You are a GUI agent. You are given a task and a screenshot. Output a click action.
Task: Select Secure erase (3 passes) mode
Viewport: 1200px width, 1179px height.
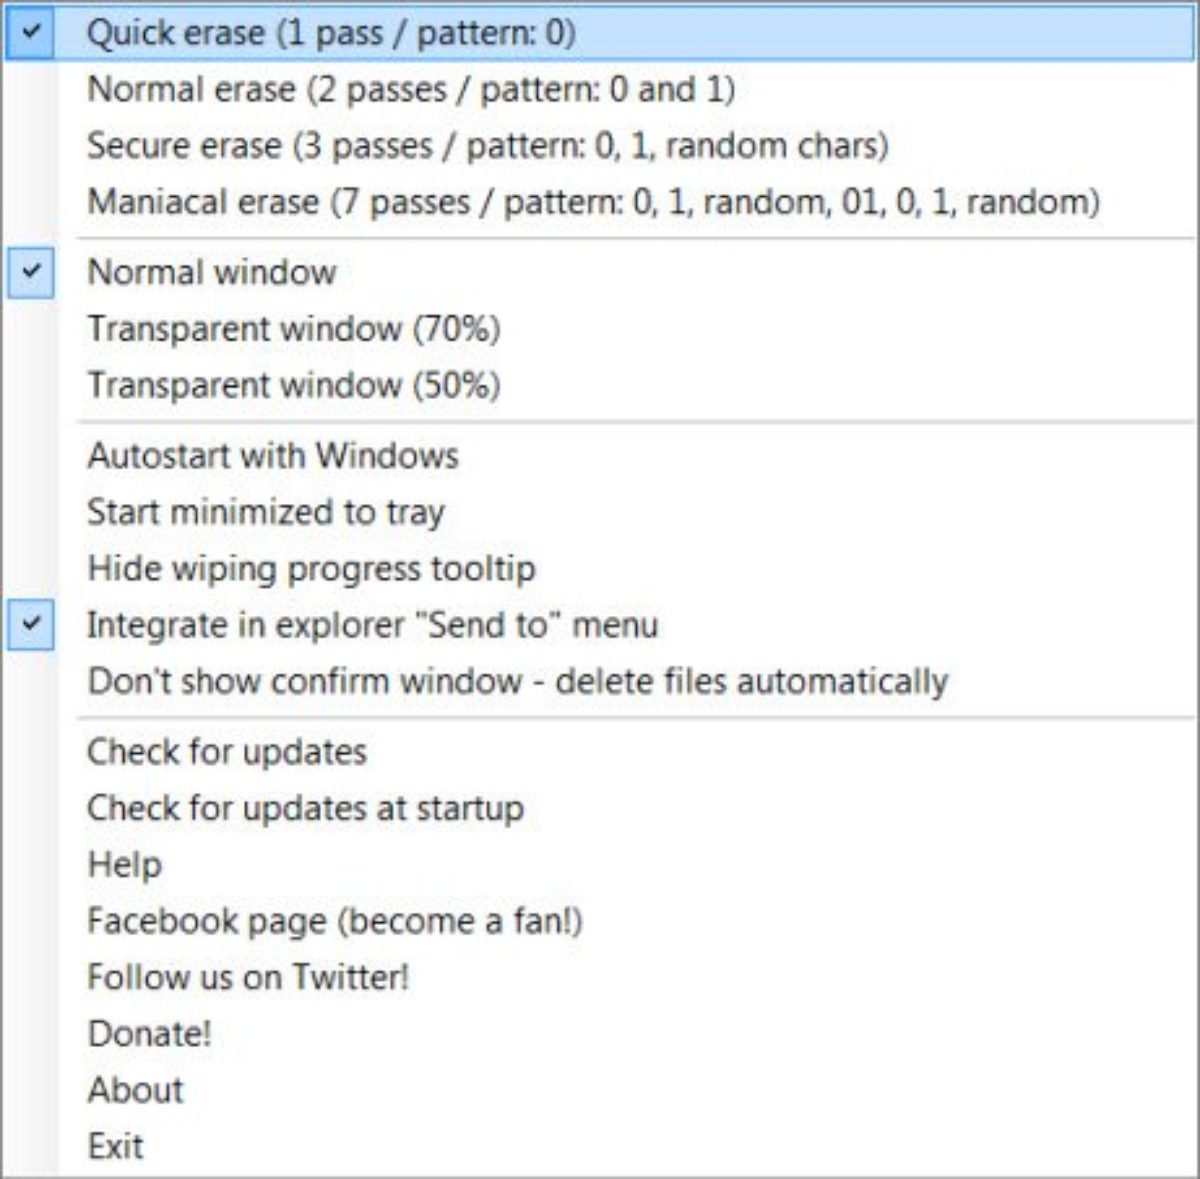pos(487,146)
